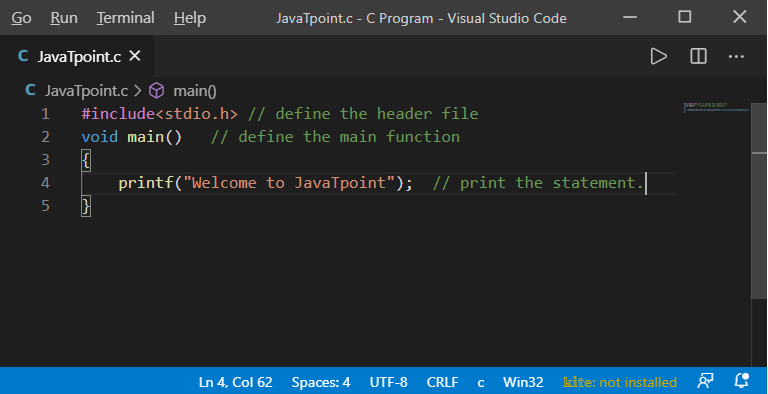
Task: Change the CRLF end-of-line sequence
Action: pyautogui.click(x=442, y=382)
